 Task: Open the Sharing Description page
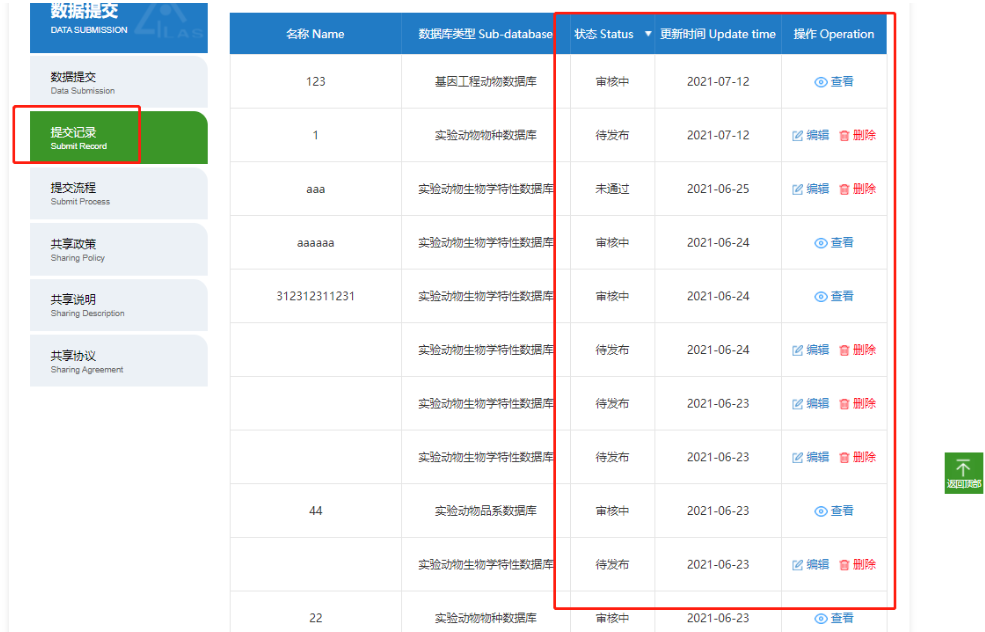pyautogui.click(x=118, y=305)
